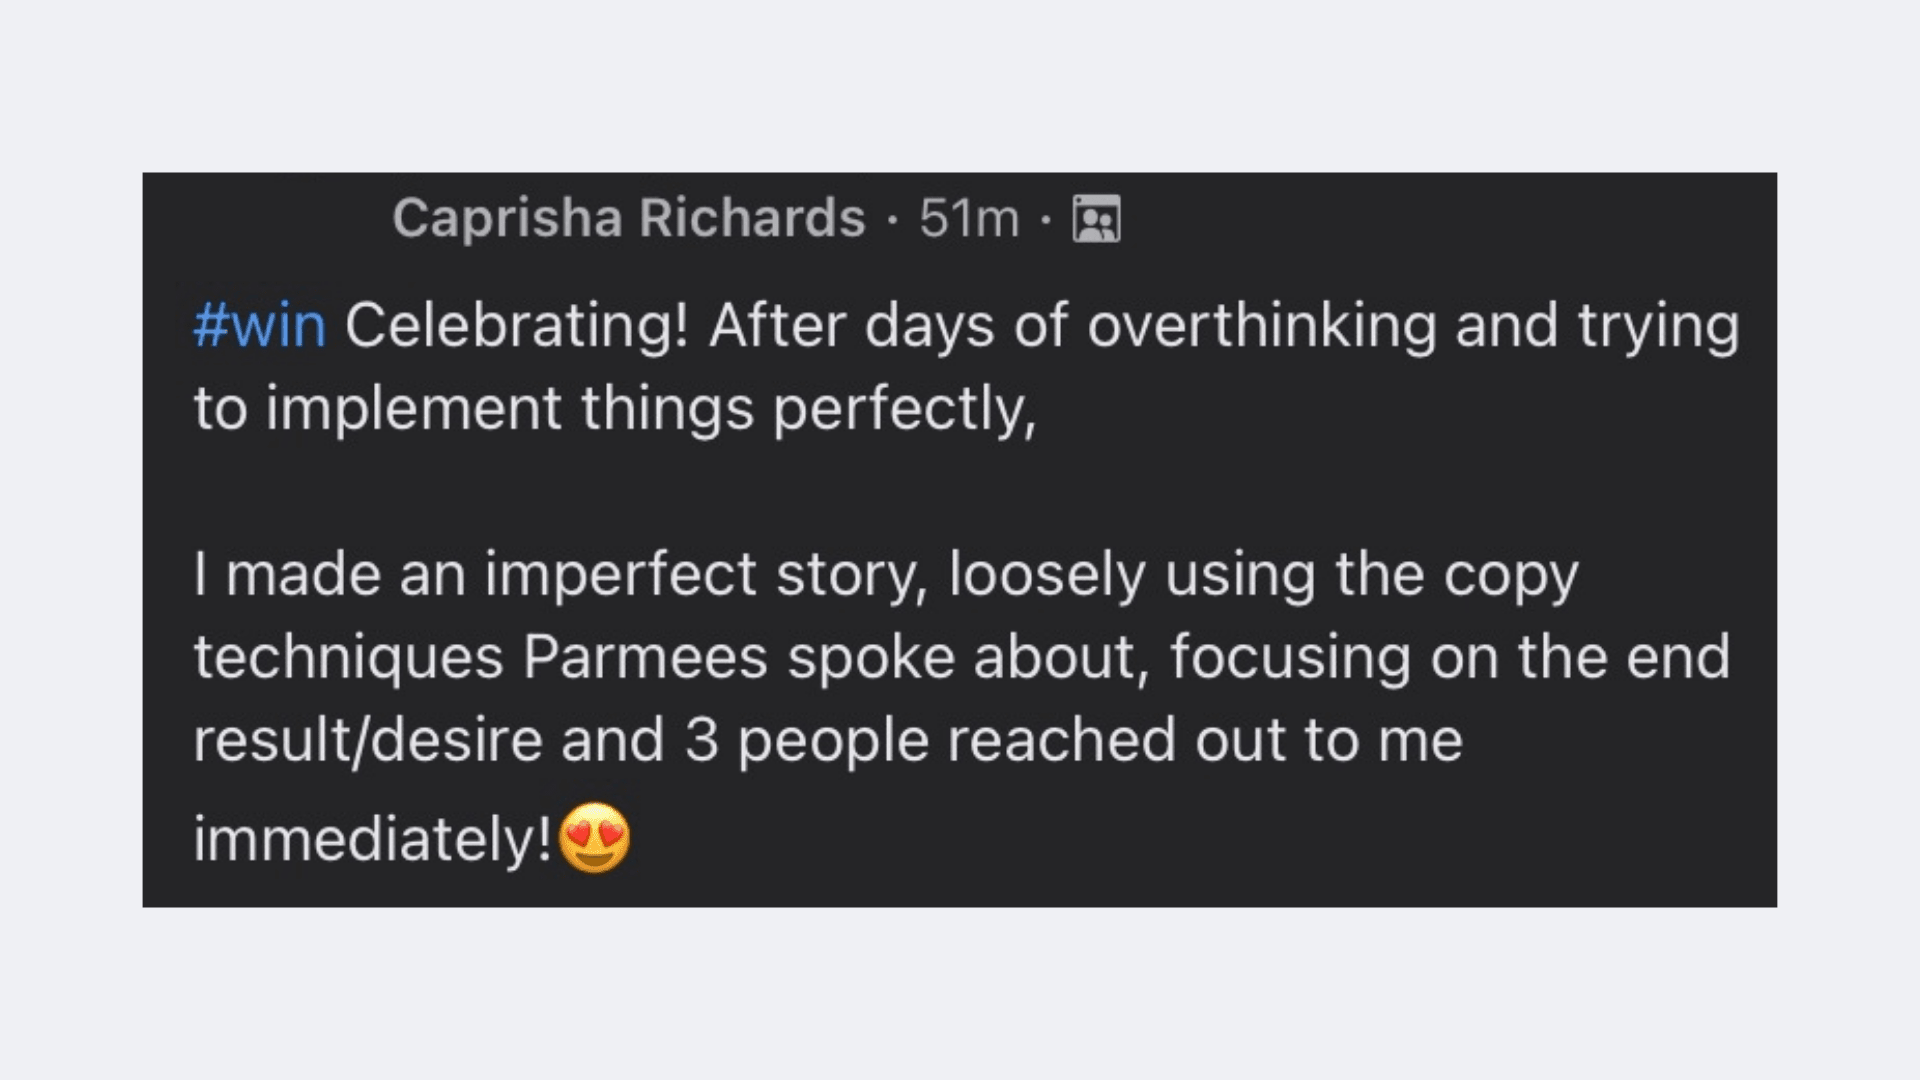Viewport: 1920px width, 1080px height.
Task: Click the word "immediately!" before the emoji
Action: tap(372, 838)
